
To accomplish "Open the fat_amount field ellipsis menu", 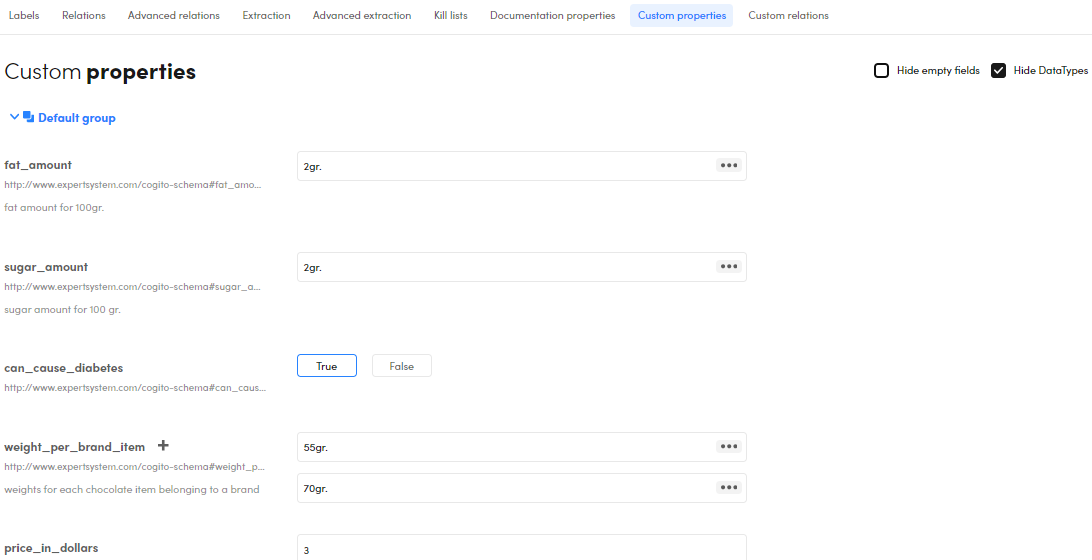I will [x=729, y=166].
